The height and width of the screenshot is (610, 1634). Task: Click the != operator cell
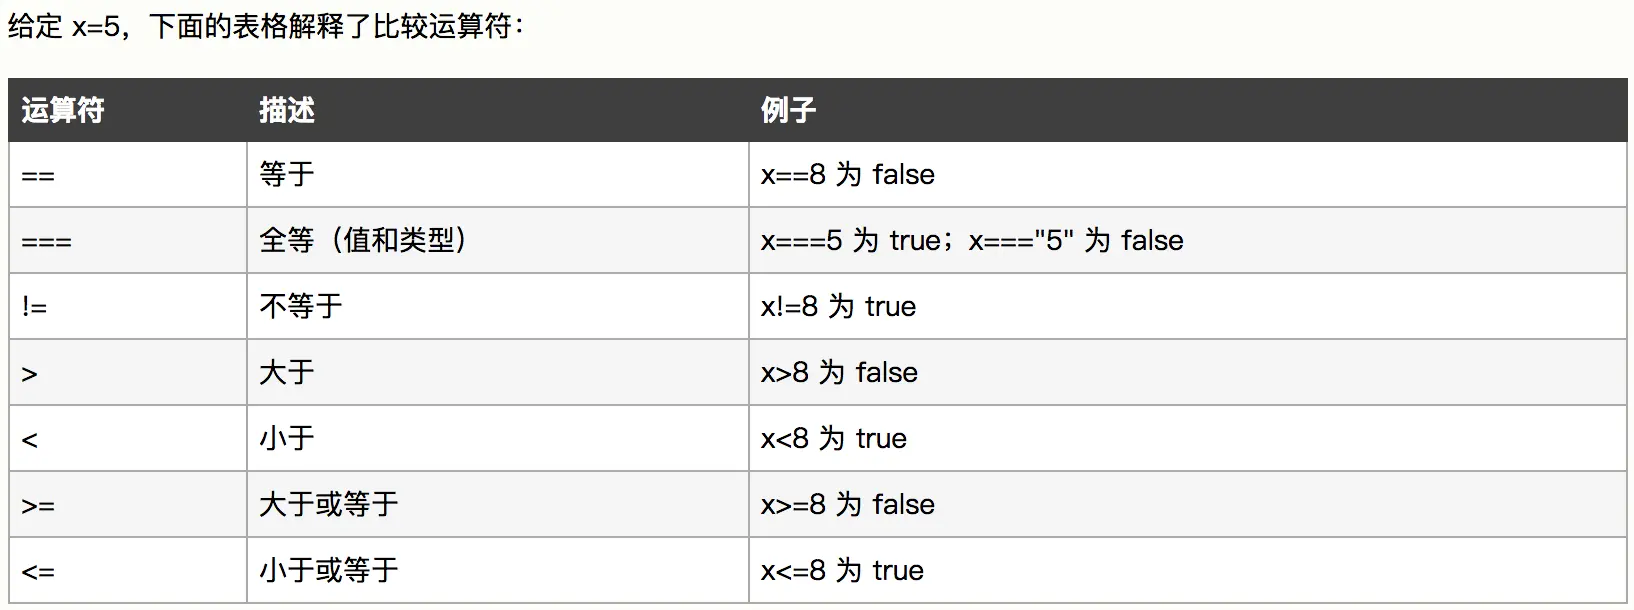[34, 307]
